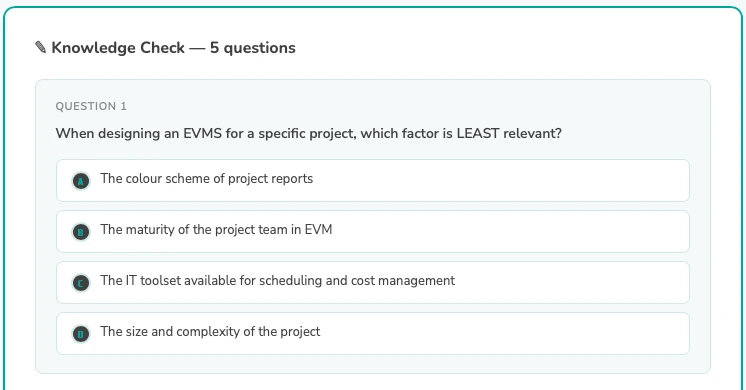Select the circular B badge

tap(81, 232)
